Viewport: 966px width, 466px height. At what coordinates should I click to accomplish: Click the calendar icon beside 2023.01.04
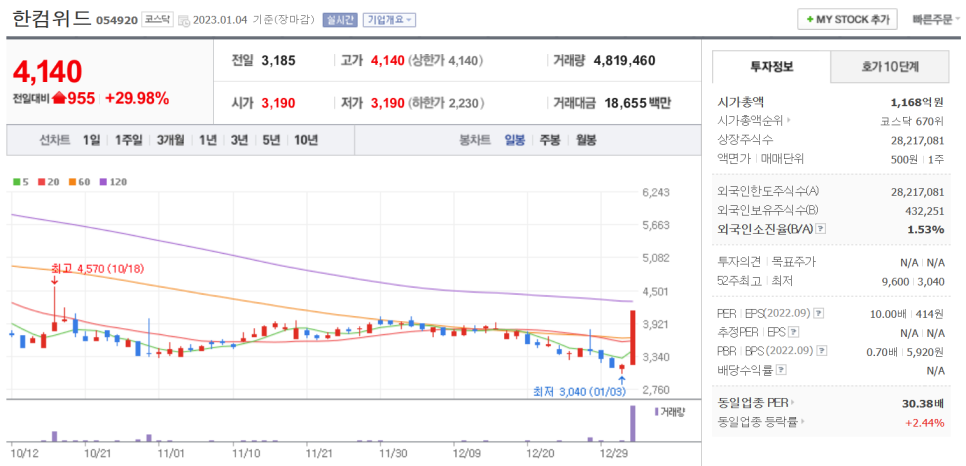coord(184,20)
